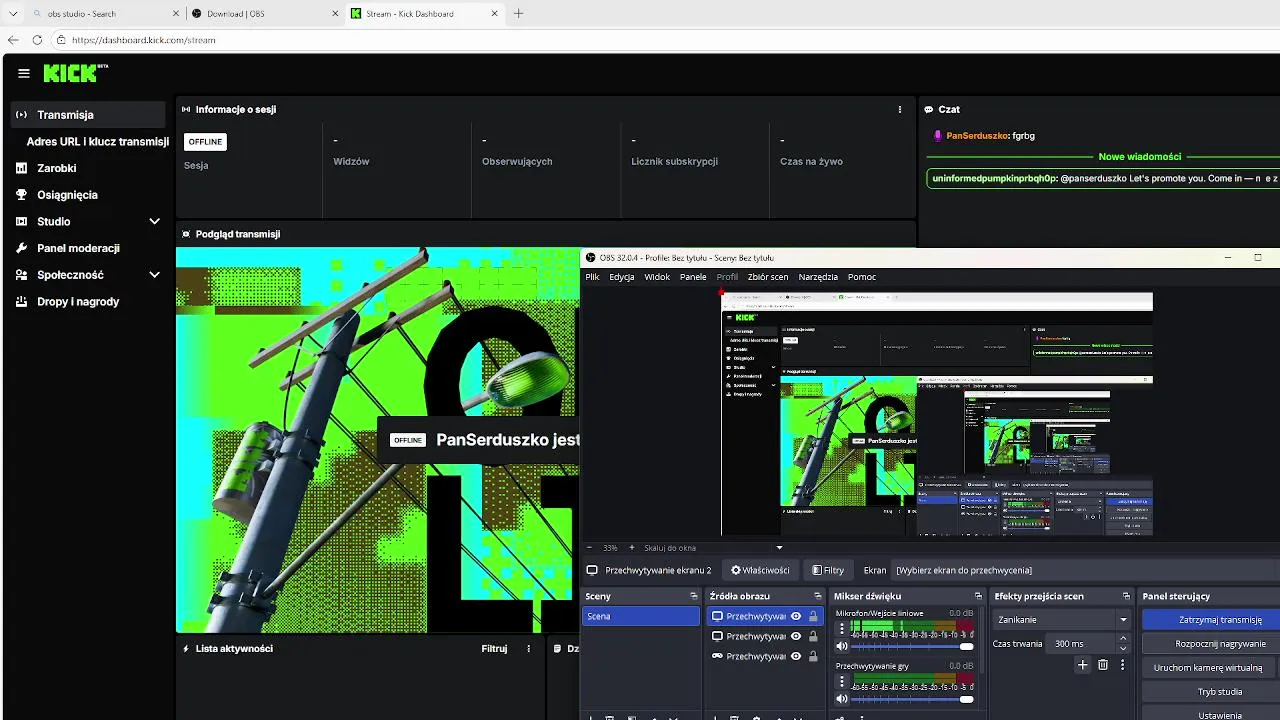Expand the Społeczność sidebar section
This screenshot has width=1280, height=720.
point(155,275)
